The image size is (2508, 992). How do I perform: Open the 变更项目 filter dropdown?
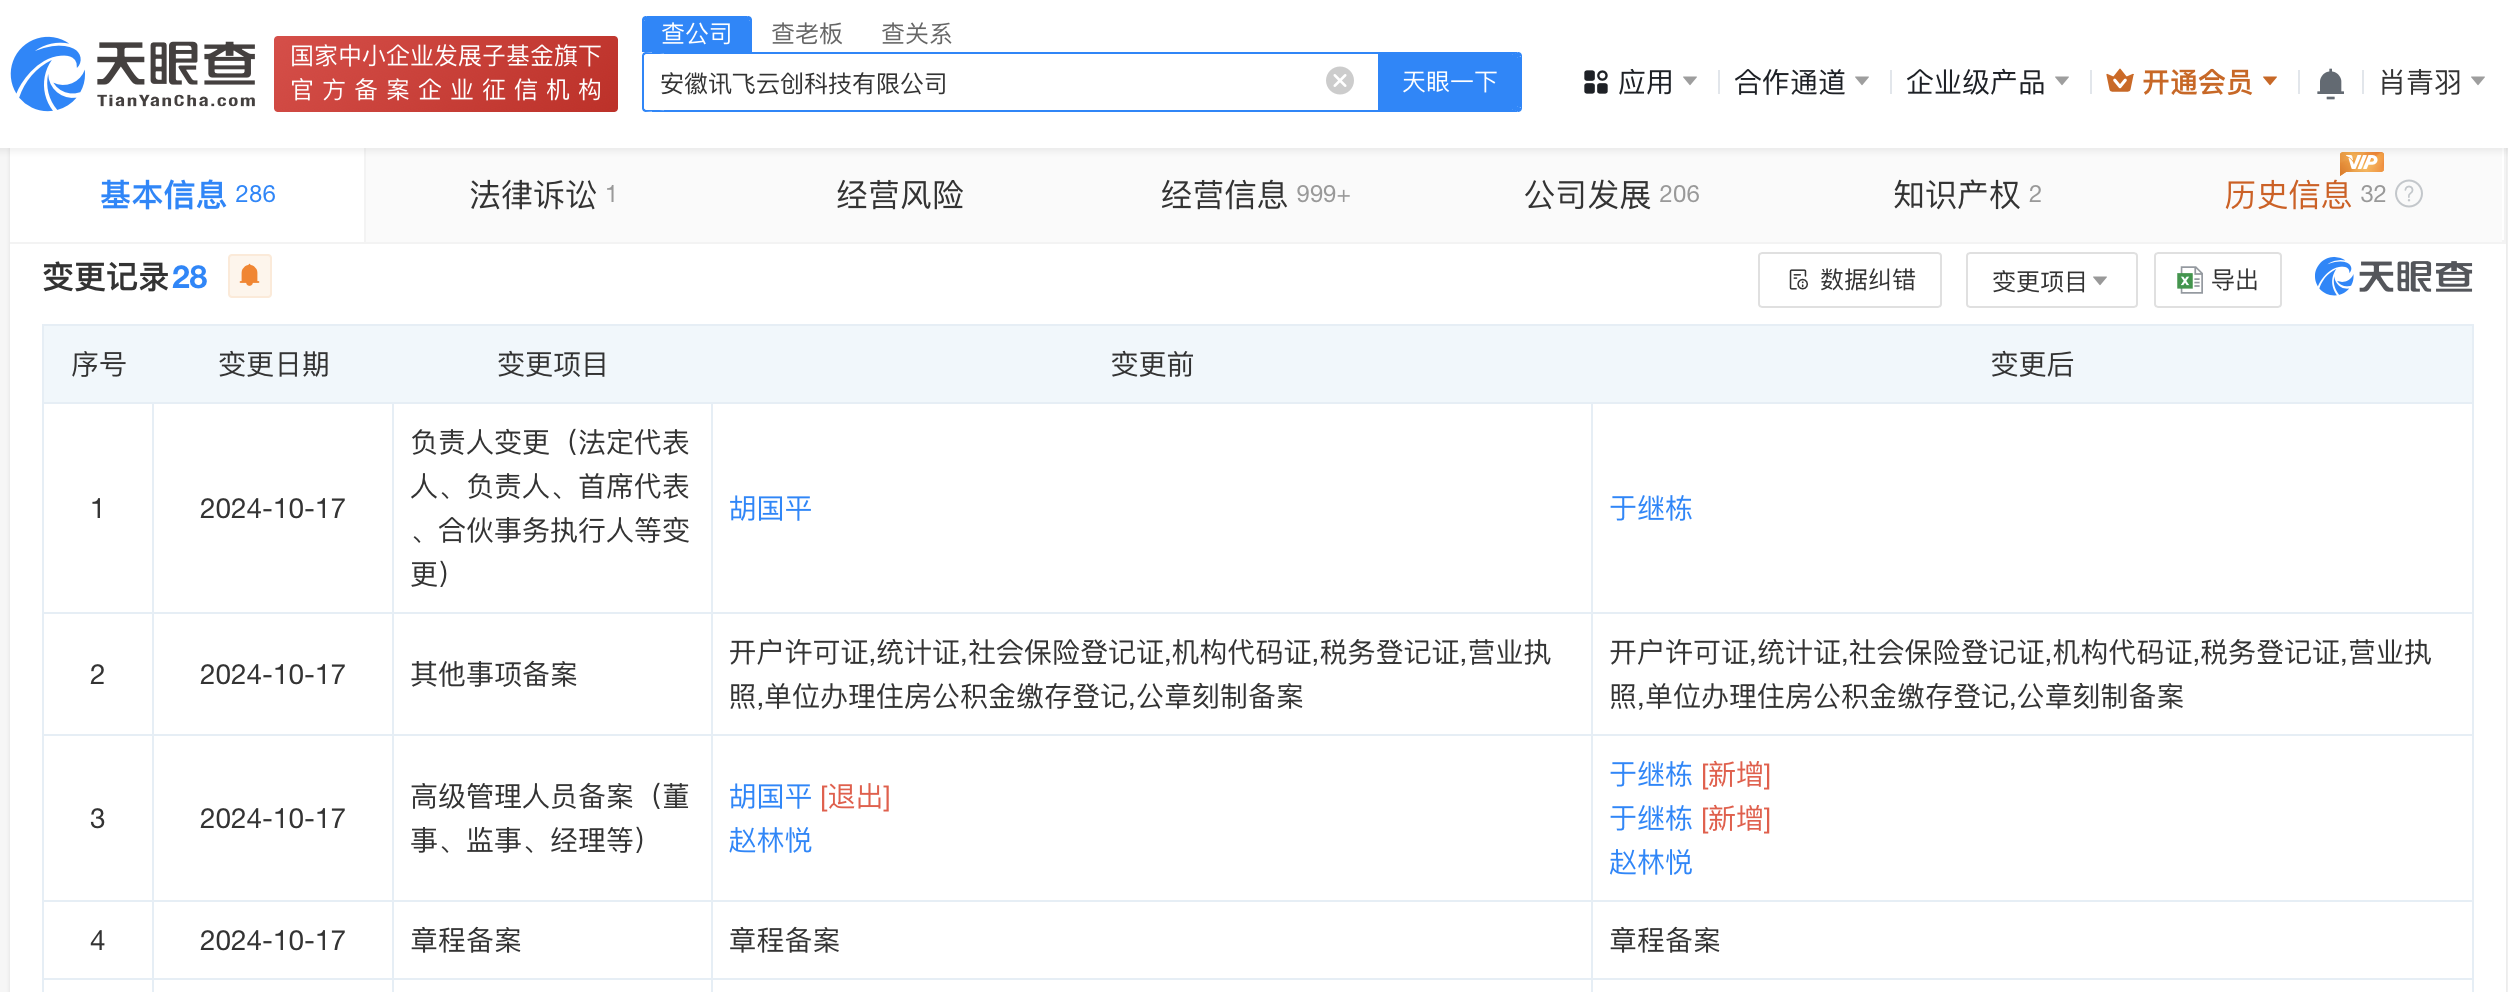pos(2051,281)
